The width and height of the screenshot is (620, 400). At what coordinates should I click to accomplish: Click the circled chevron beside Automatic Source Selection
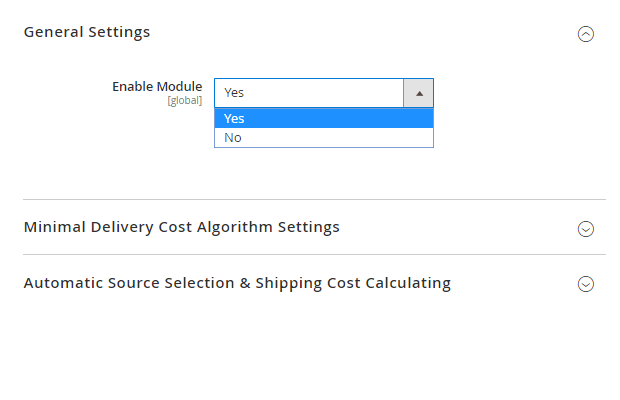coord(586,284)
